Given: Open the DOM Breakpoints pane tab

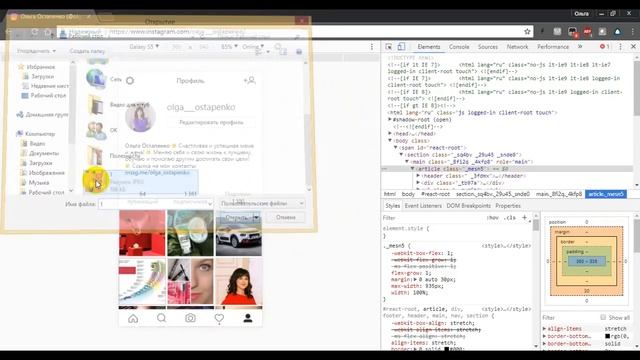Looking at the screenshot, I should tap(469, 206).
